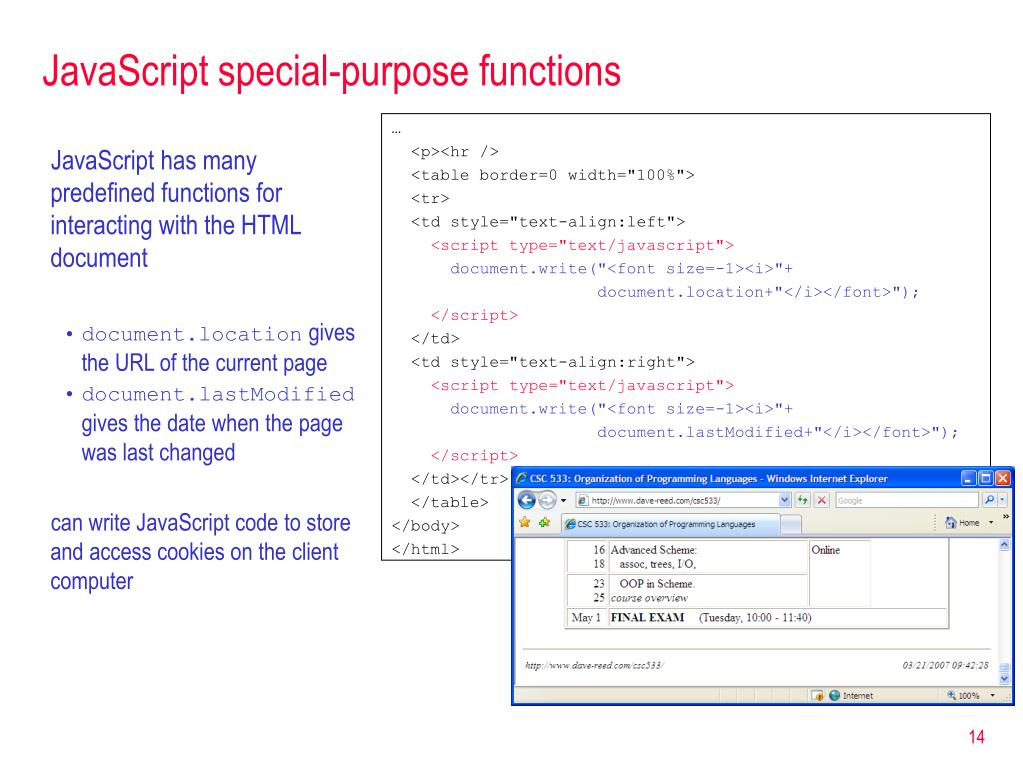
Task: Click the 'document.location' bullet text
Action: pos(191,334)
